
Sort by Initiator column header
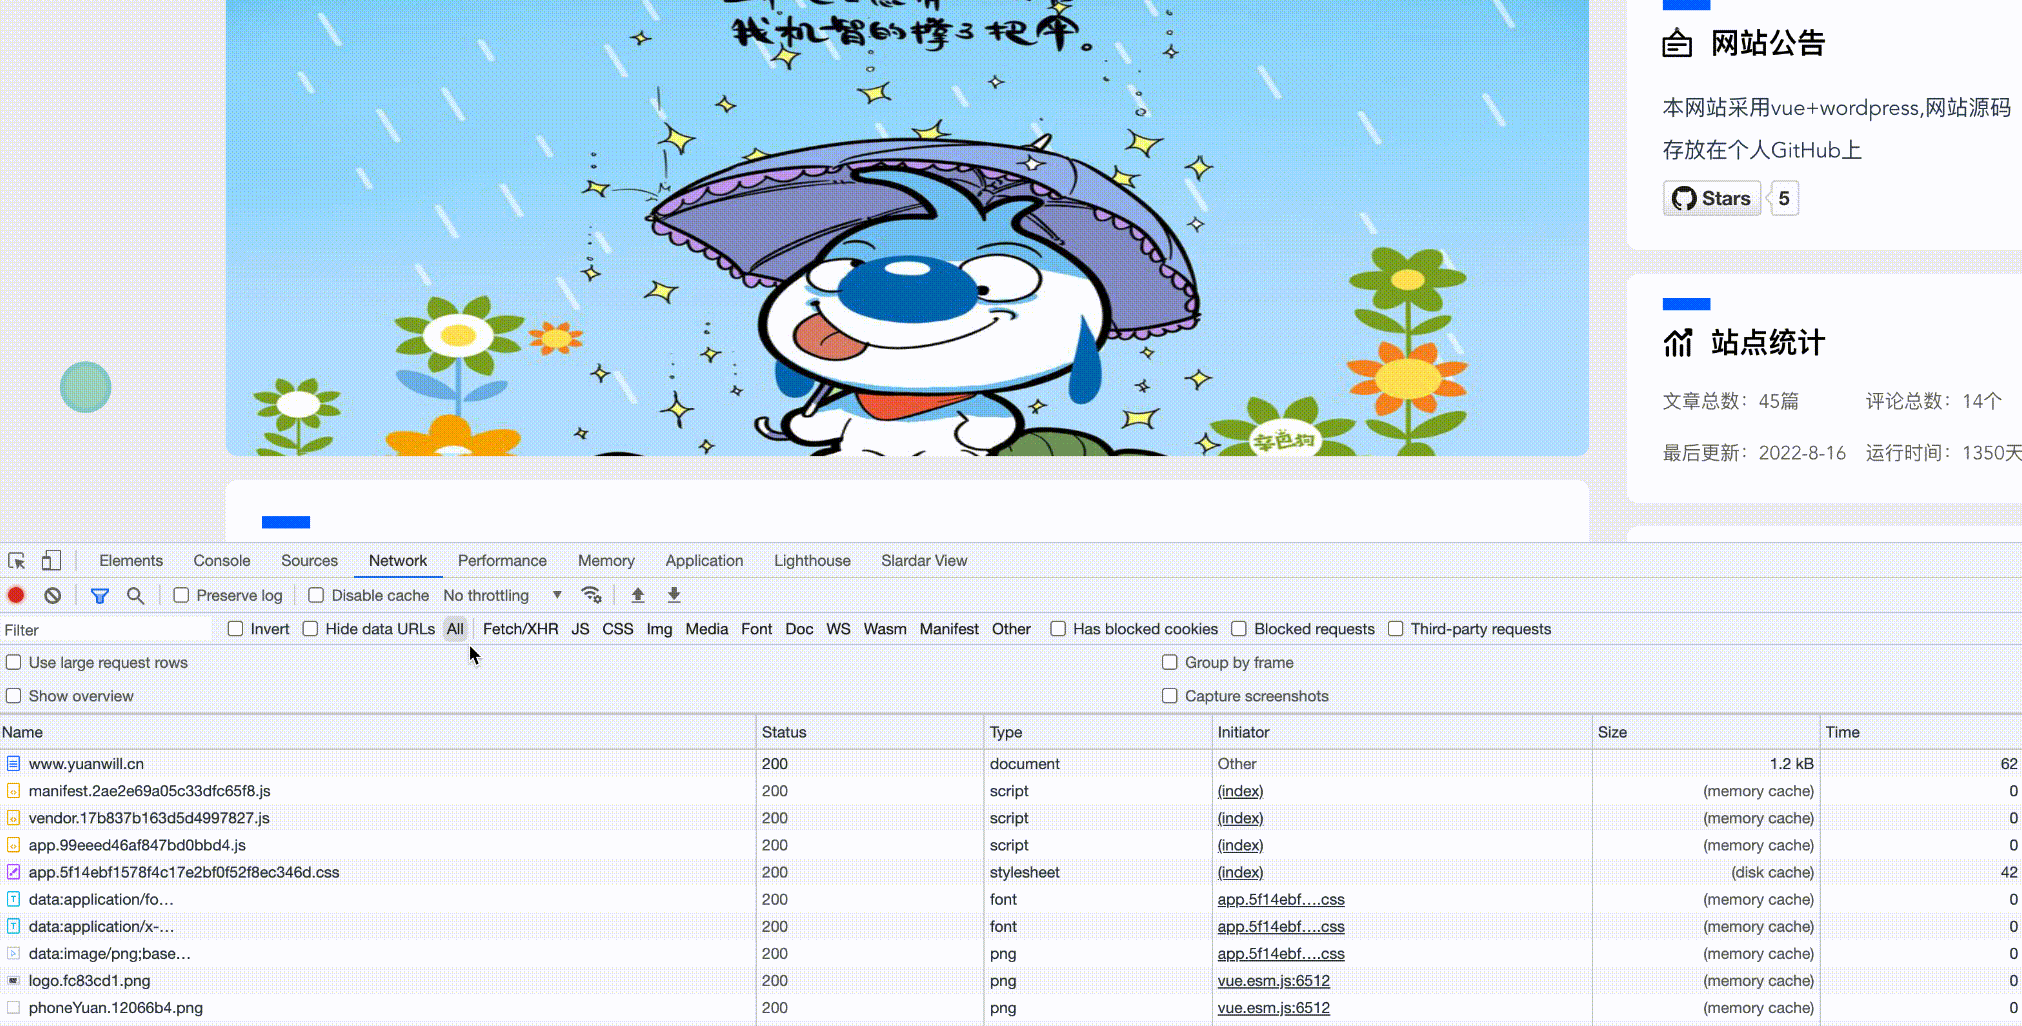pyautogui.click(x=1402, y=732)
